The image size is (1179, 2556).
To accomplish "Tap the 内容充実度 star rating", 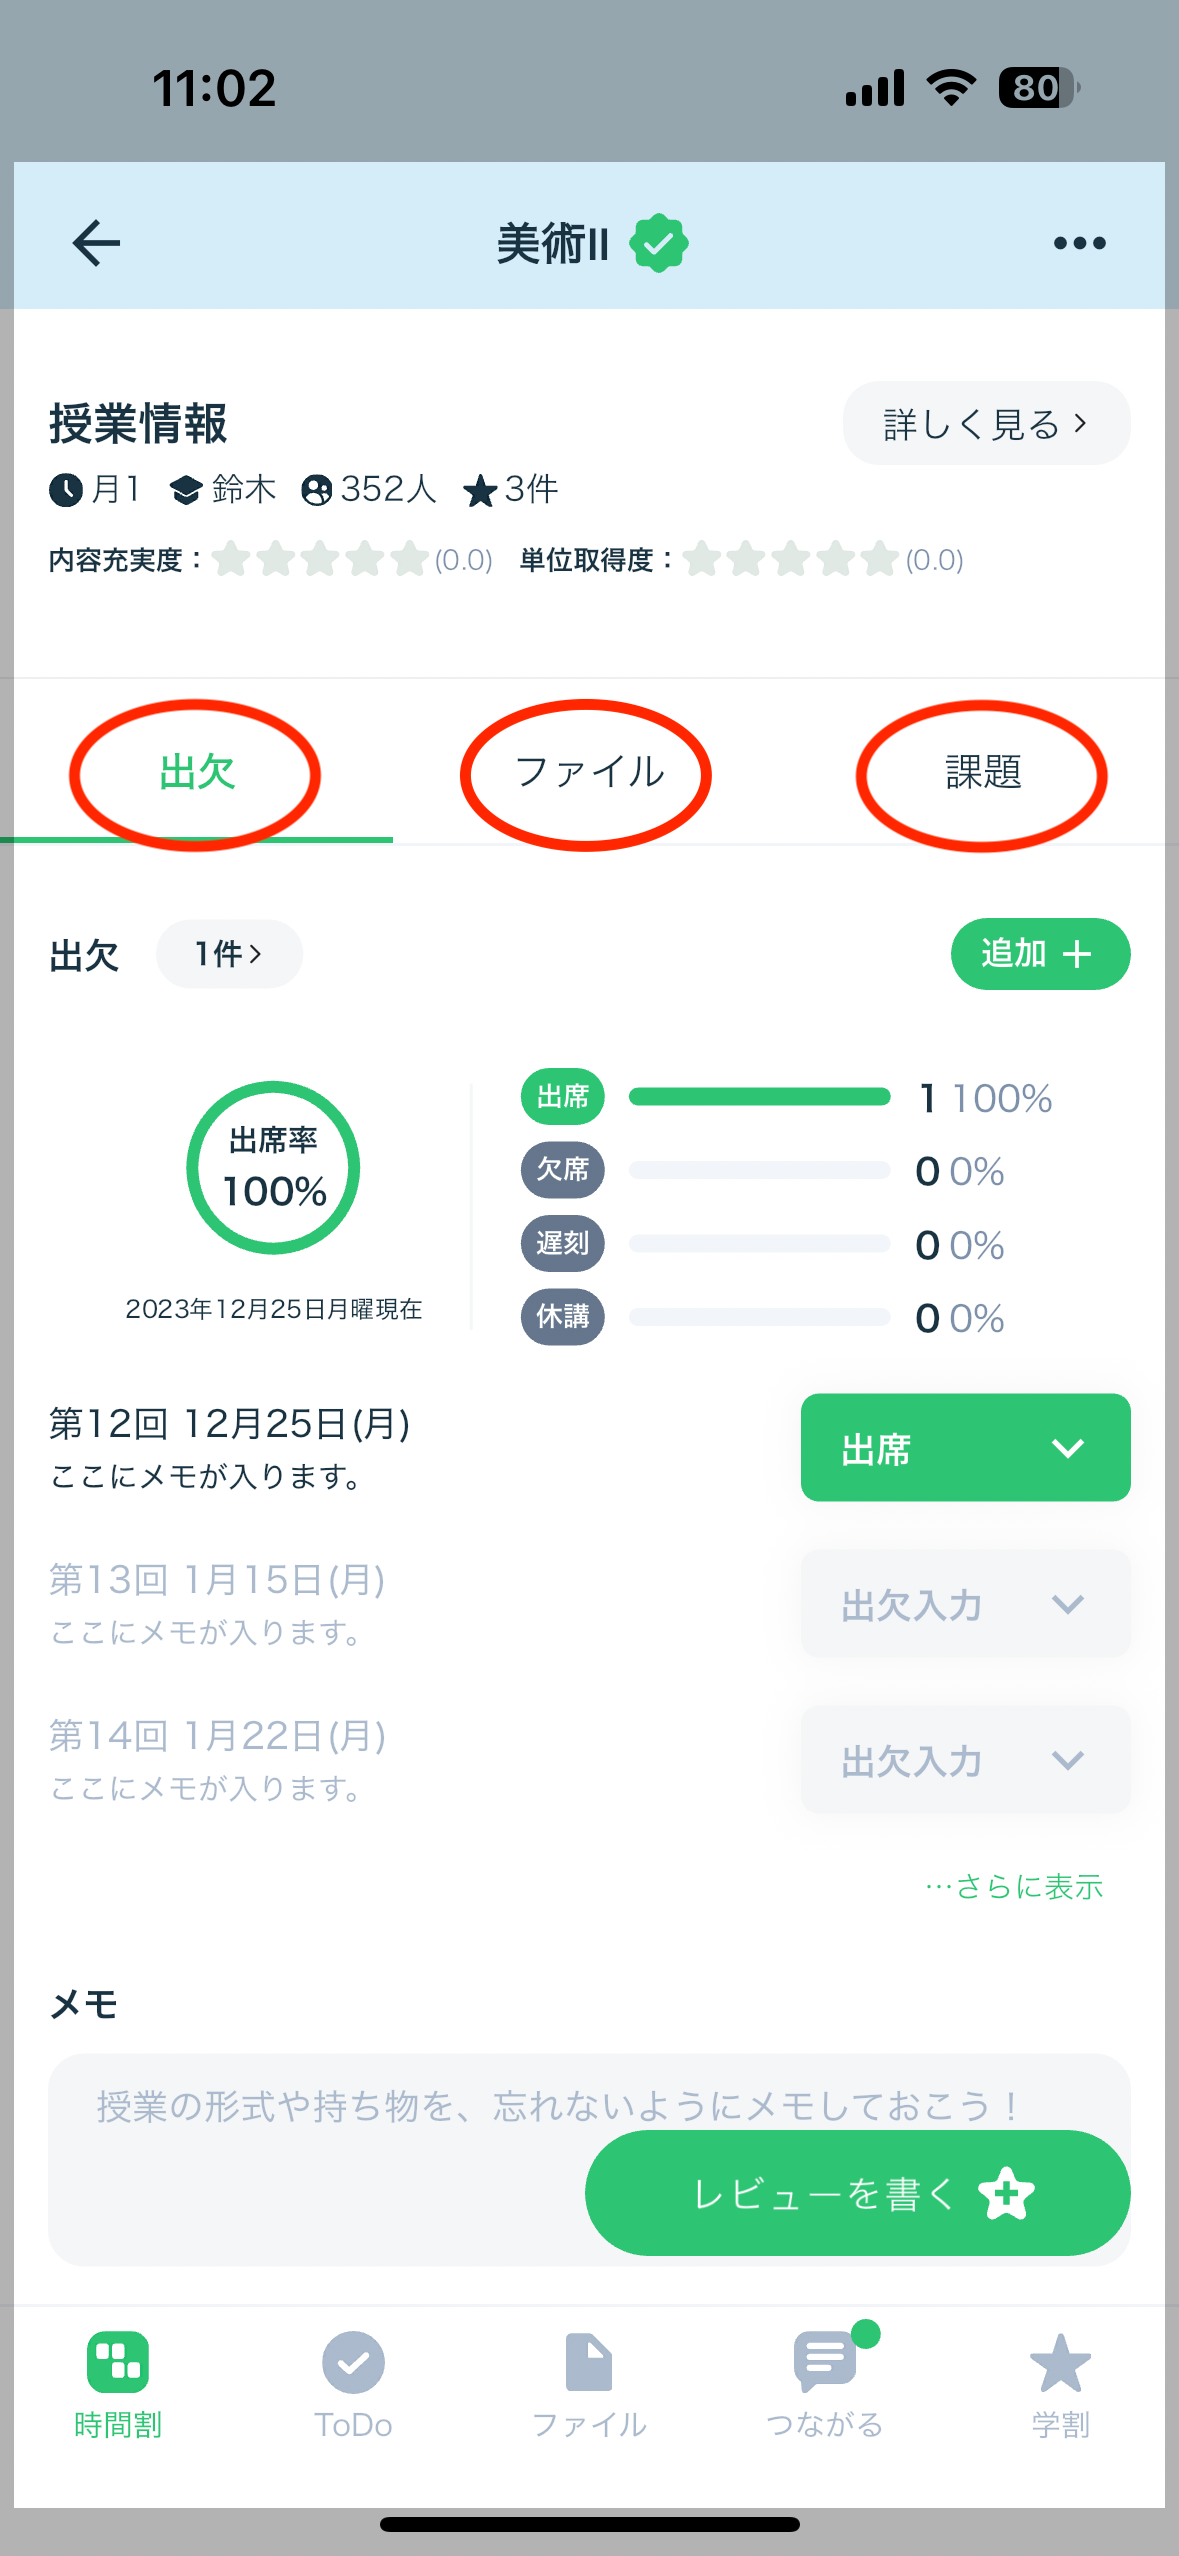I will (320, 559).
